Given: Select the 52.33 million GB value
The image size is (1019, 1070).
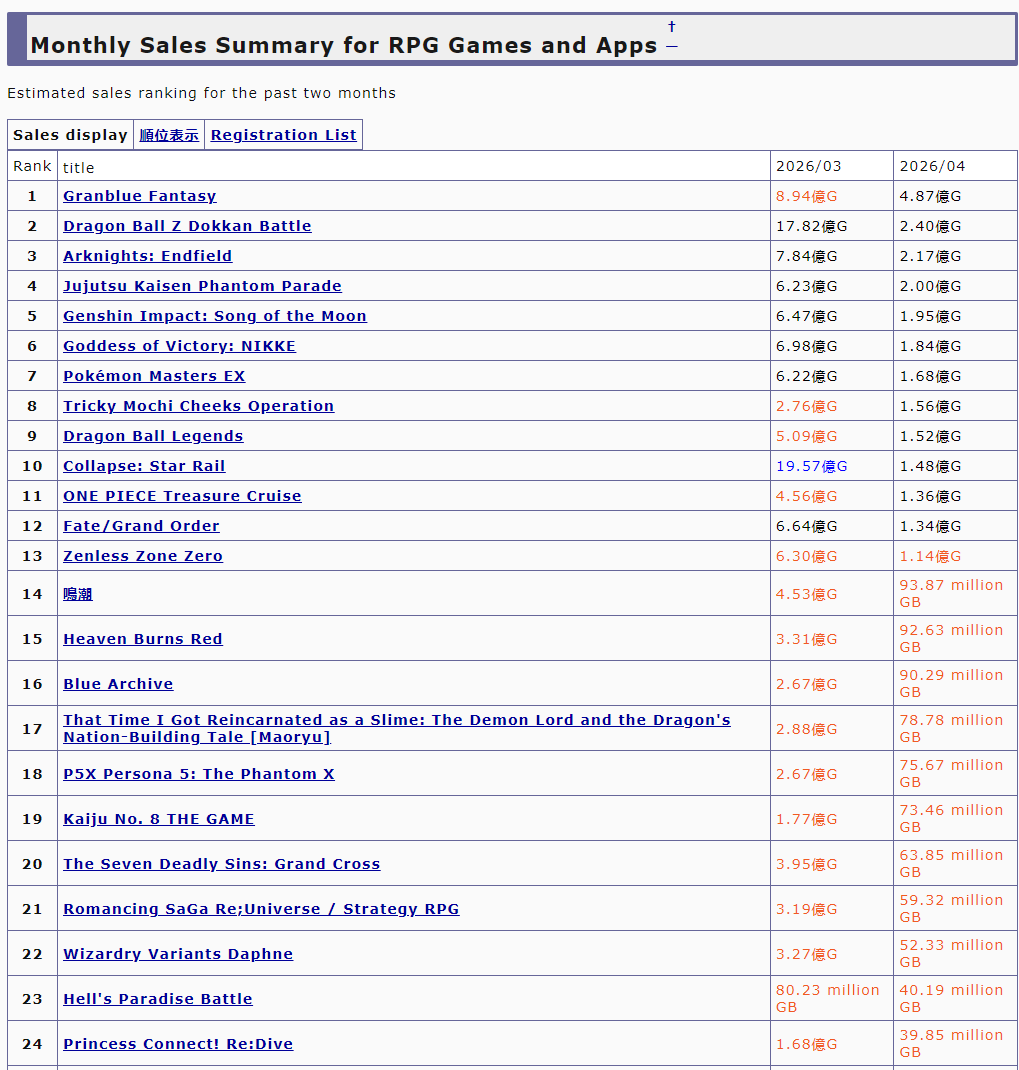Looking at the screenshot, I should pos(951,953).
